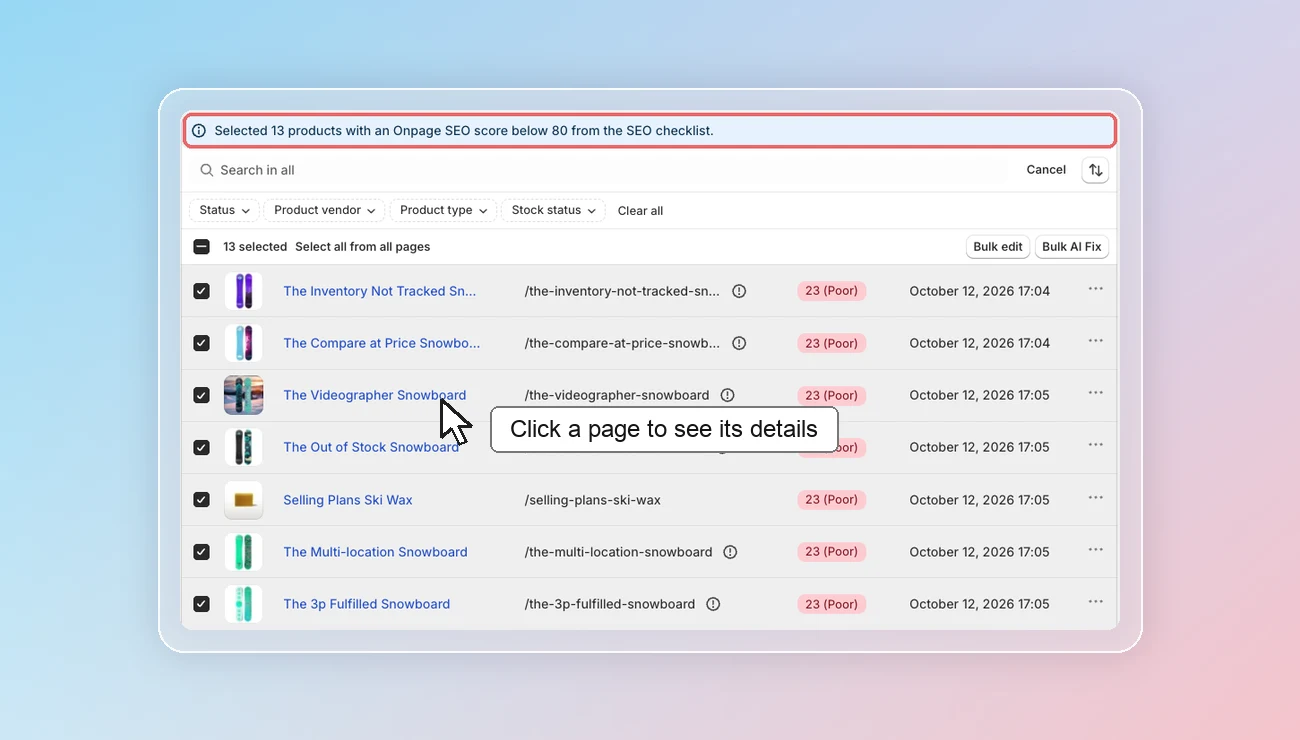
Task: Open Selling Plans Ski Wax product link
Action: point(348,500)
